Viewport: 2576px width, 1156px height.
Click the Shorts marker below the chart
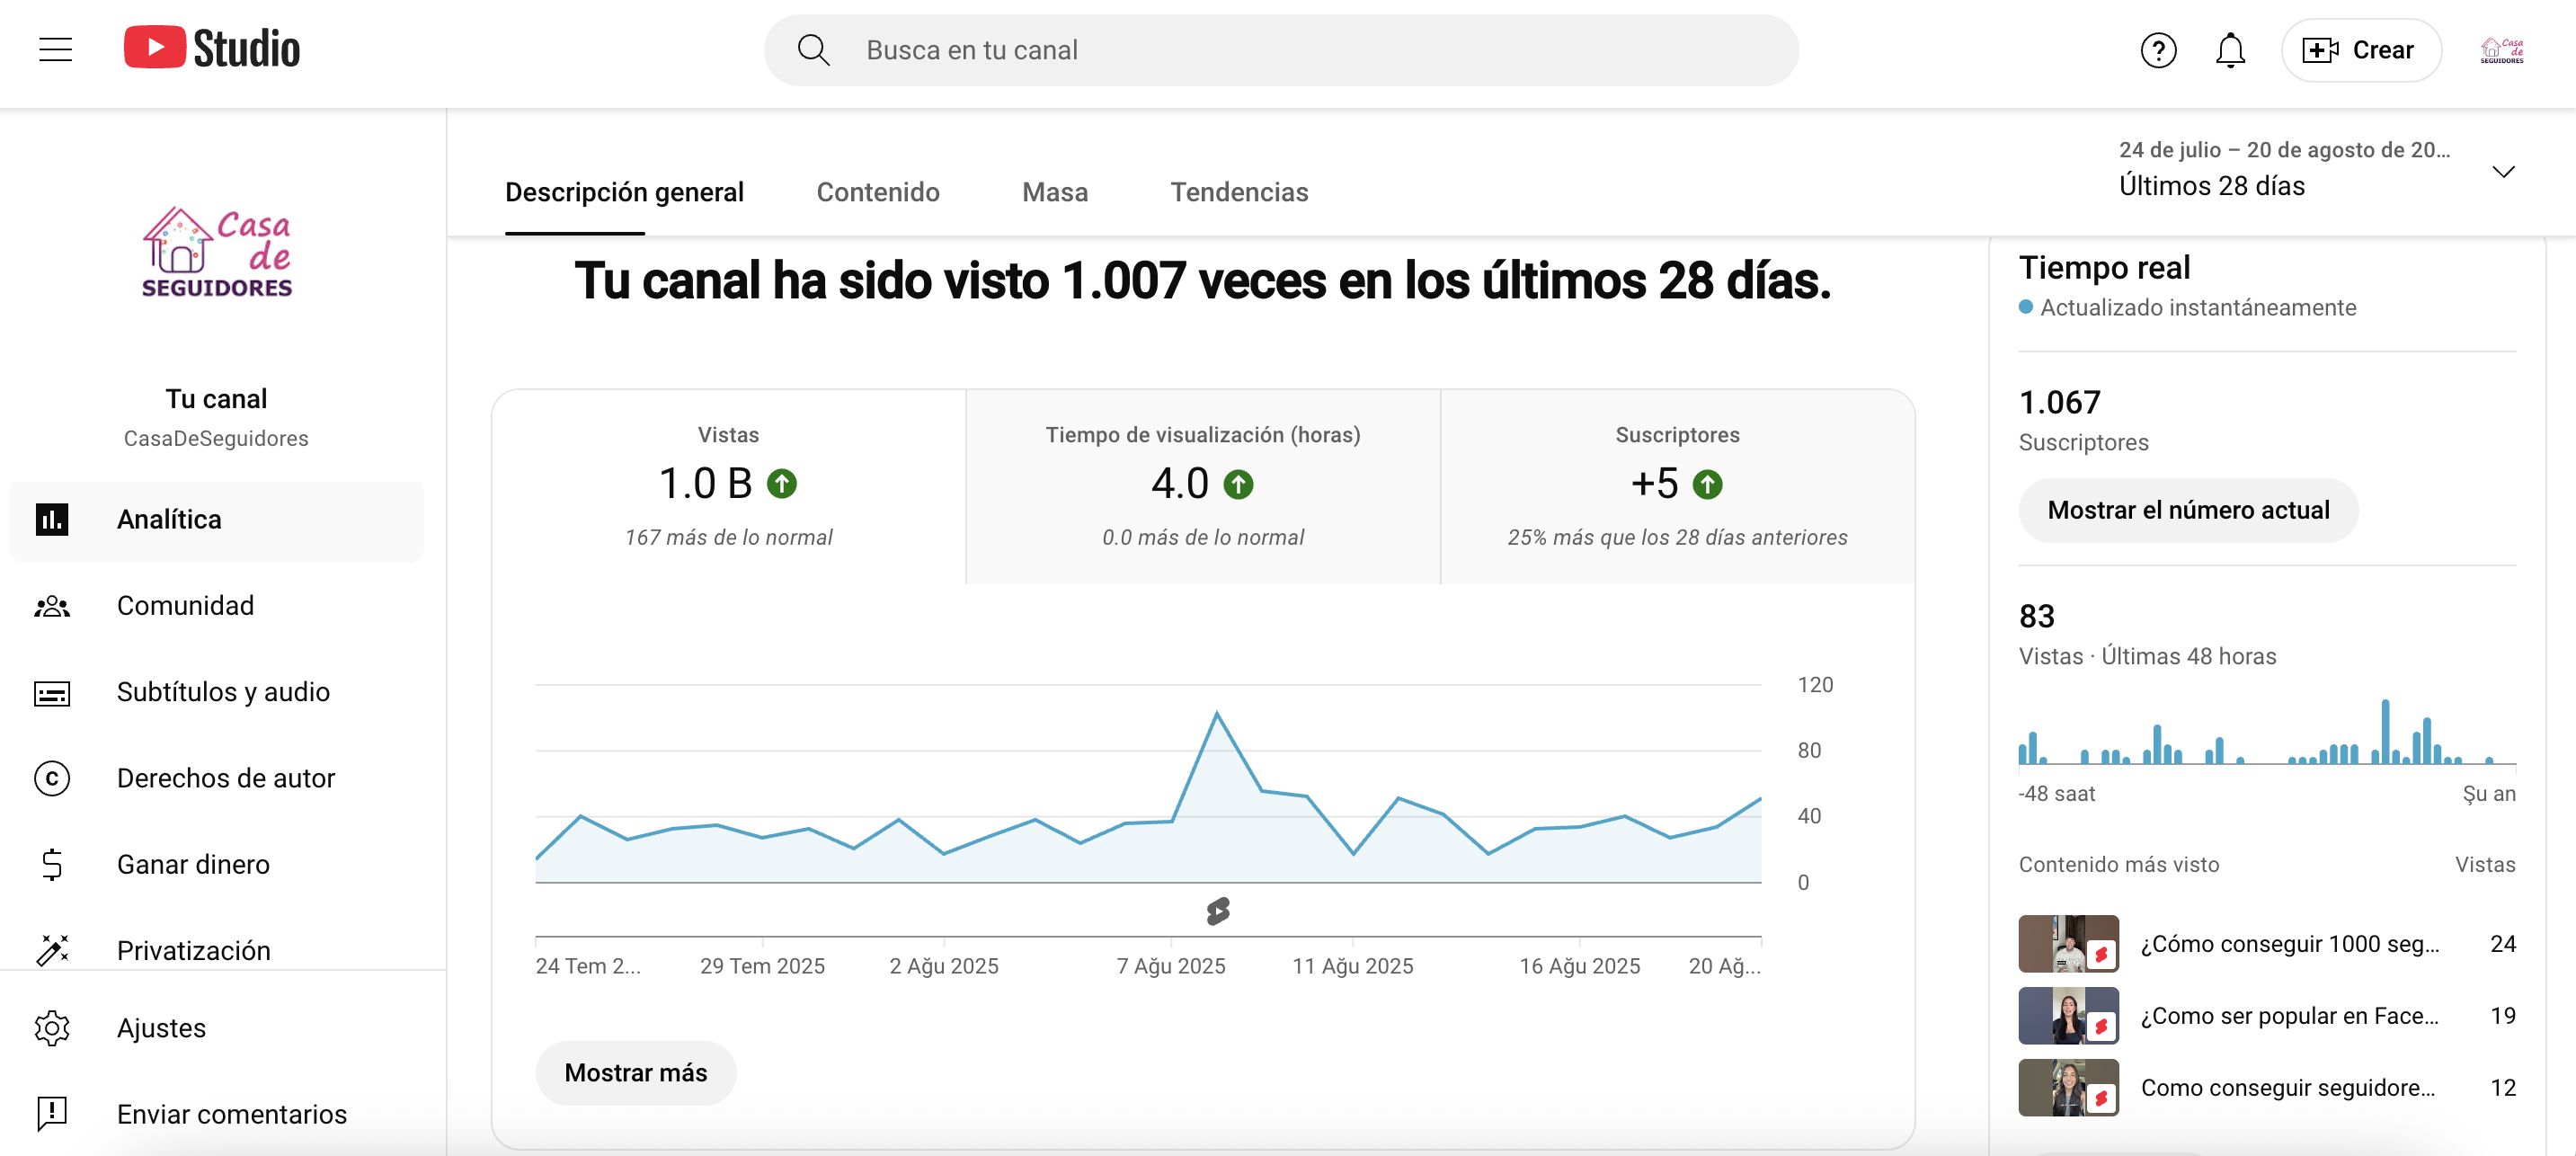pyautogui.click(x=1217, y=911)
